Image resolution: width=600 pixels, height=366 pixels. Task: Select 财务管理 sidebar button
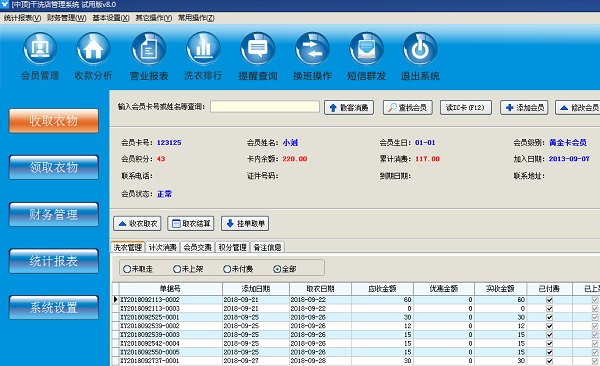54,214
